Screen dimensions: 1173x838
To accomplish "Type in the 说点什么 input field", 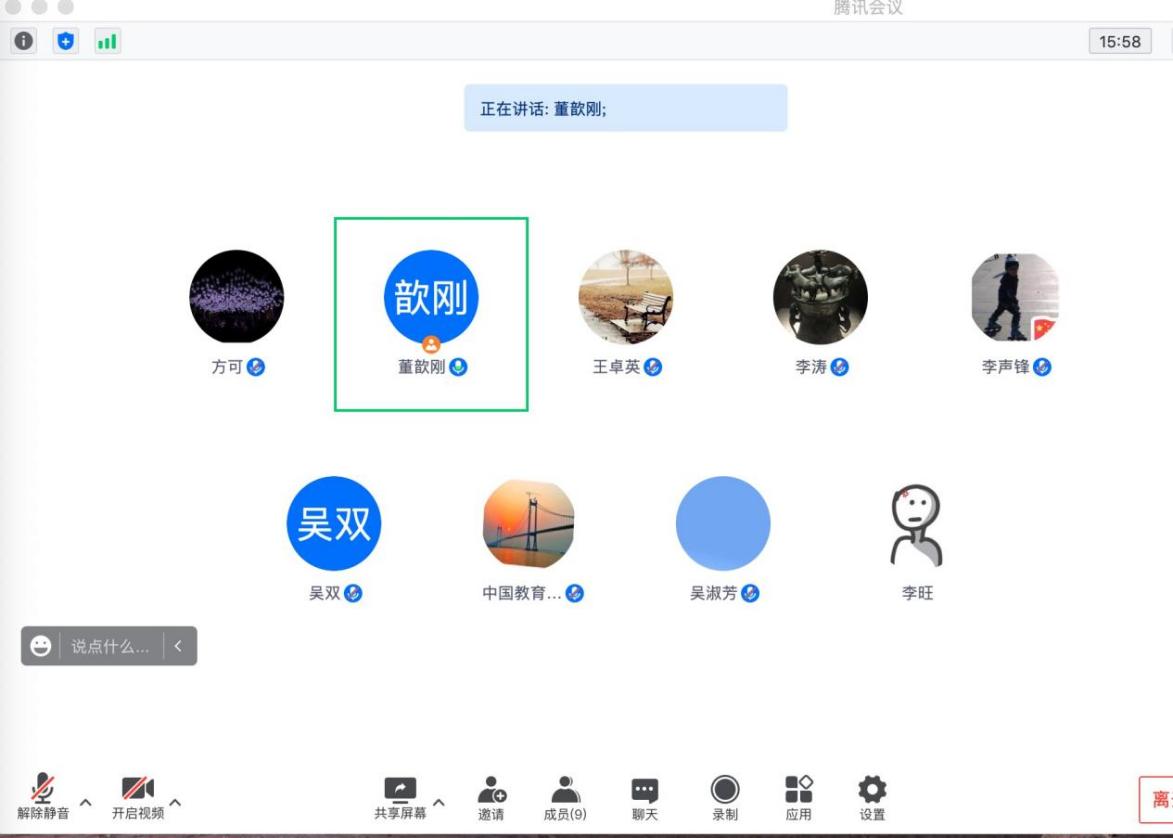I will pos(110,646).
